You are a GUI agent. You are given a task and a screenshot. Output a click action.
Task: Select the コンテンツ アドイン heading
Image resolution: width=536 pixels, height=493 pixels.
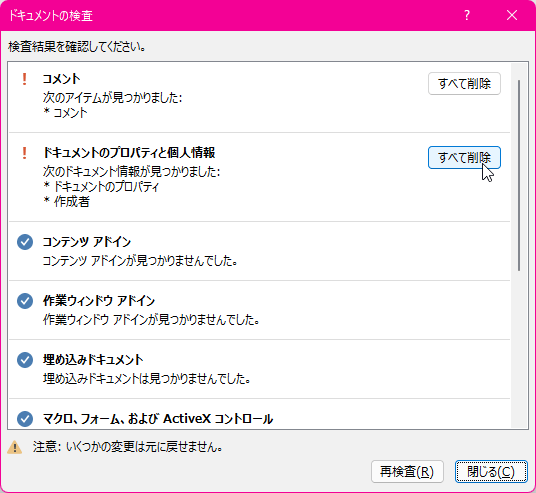(87, 242)
